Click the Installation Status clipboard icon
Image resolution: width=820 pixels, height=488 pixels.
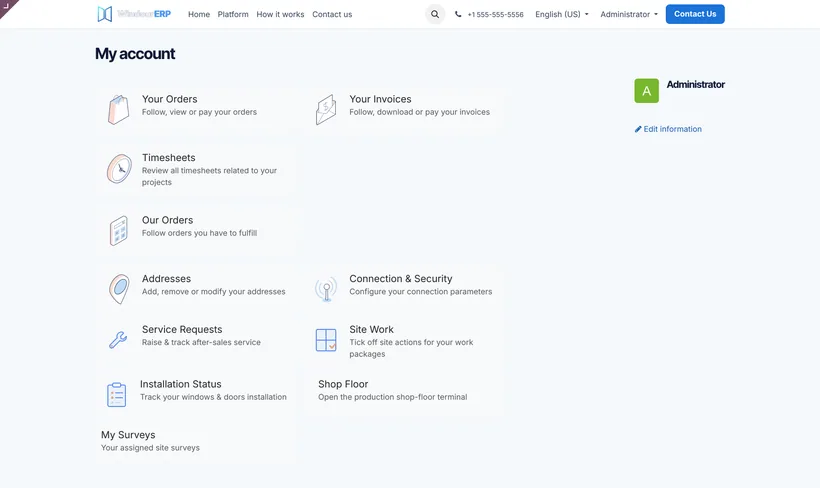(x=116, y=394)
